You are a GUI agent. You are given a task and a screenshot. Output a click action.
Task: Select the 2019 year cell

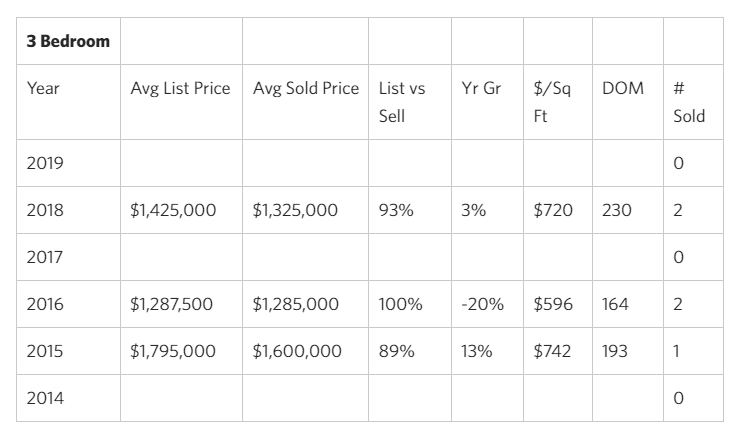tap(45, 163)
